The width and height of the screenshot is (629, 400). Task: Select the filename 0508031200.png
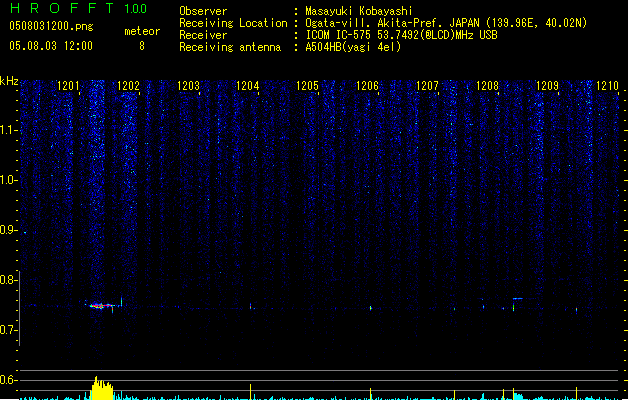(51, 26)
